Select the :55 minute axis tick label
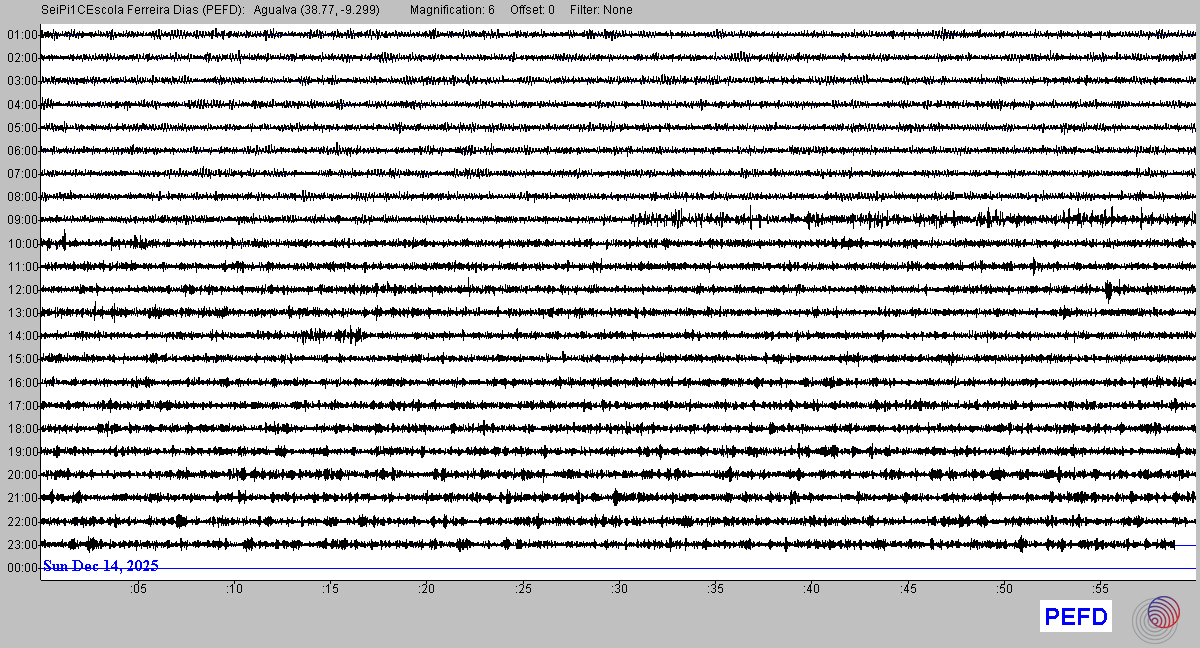The width and height of the screenshot is (1200, 648). (x=1099, y=589)
